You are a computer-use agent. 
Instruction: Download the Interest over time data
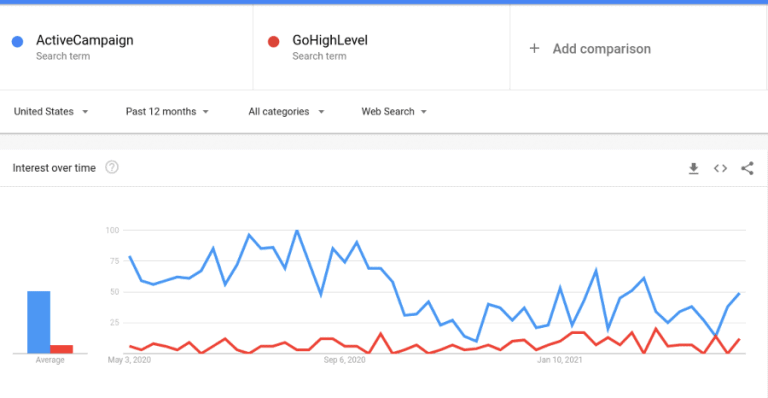point(693,168)
